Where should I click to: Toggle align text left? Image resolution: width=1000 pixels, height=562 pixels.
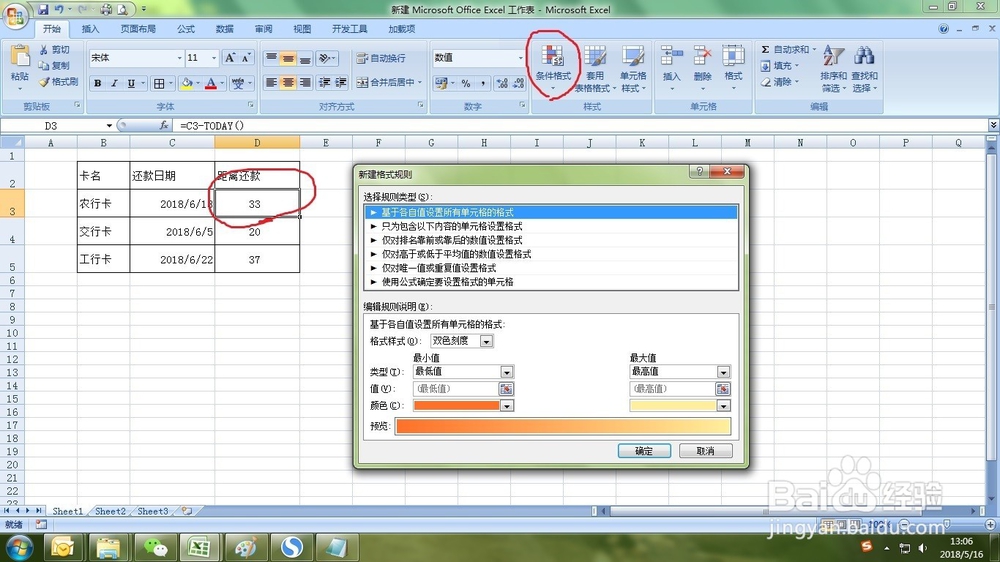pyautogui.click(x=272, y=83)
